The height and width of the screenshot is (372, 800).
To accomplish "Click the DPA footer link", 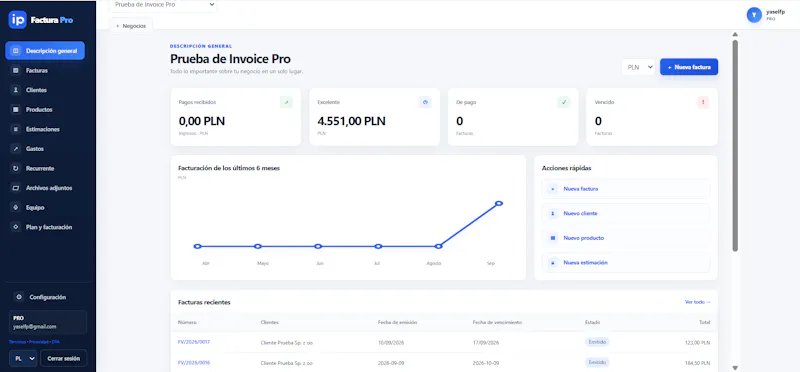I will point(56,342).
